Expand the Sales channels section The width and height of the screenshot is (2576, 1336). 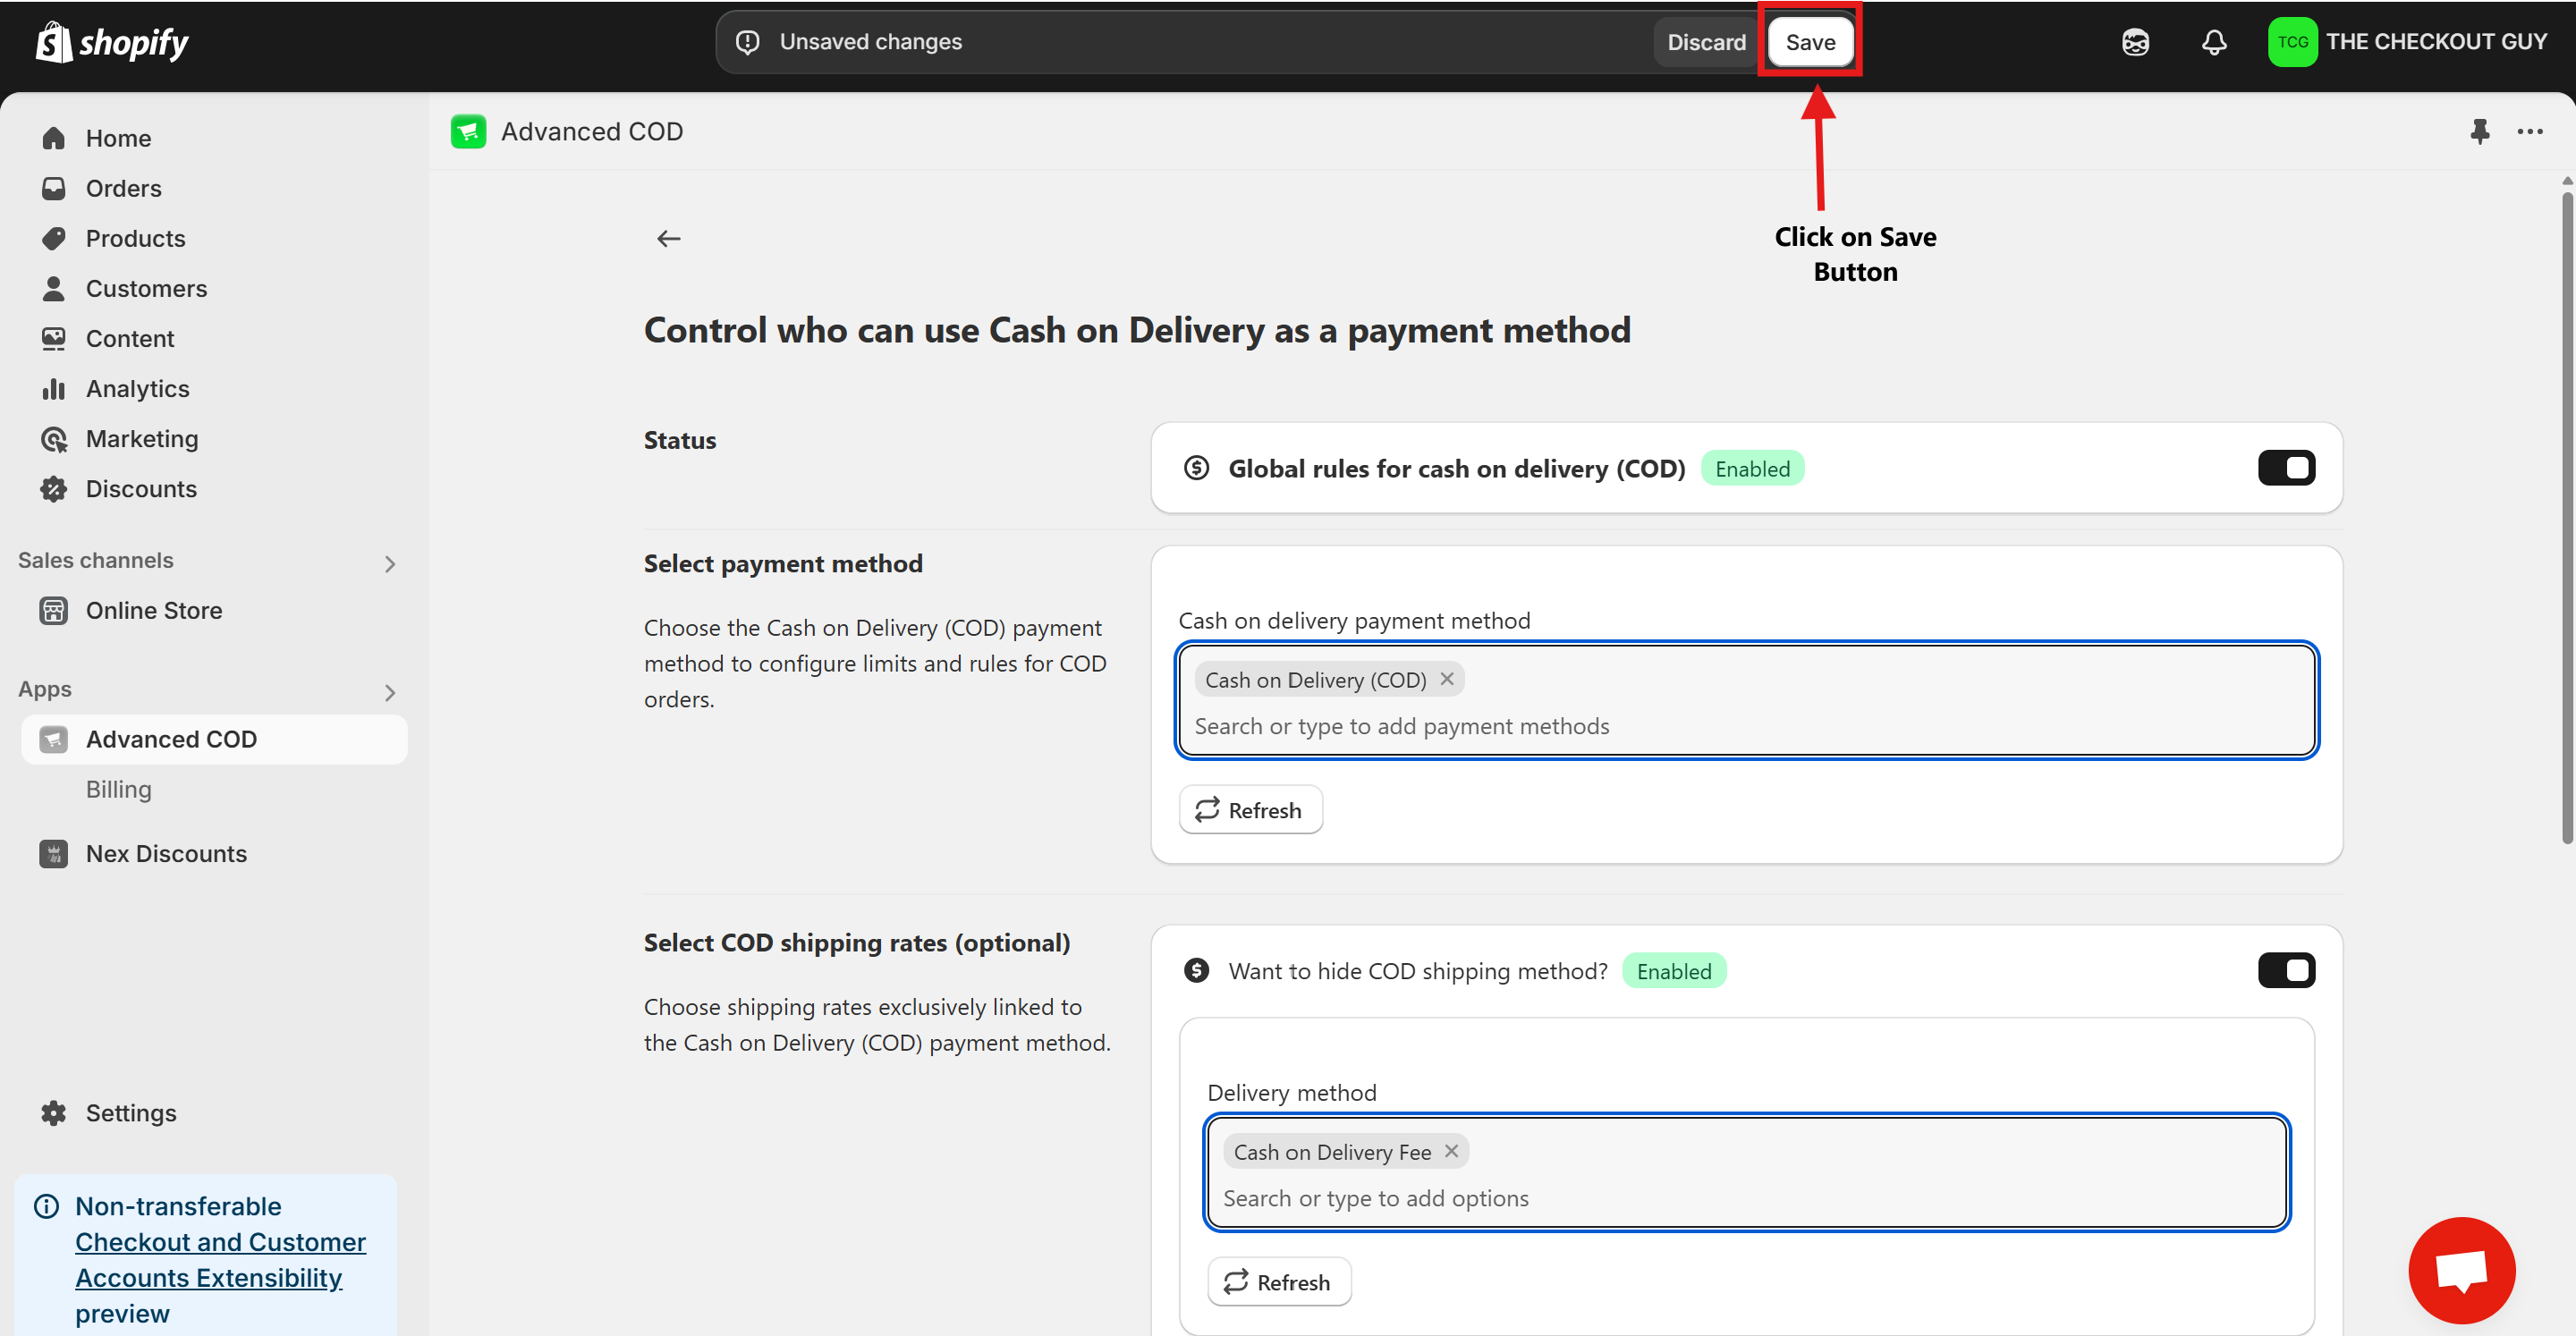pos(390,564)
